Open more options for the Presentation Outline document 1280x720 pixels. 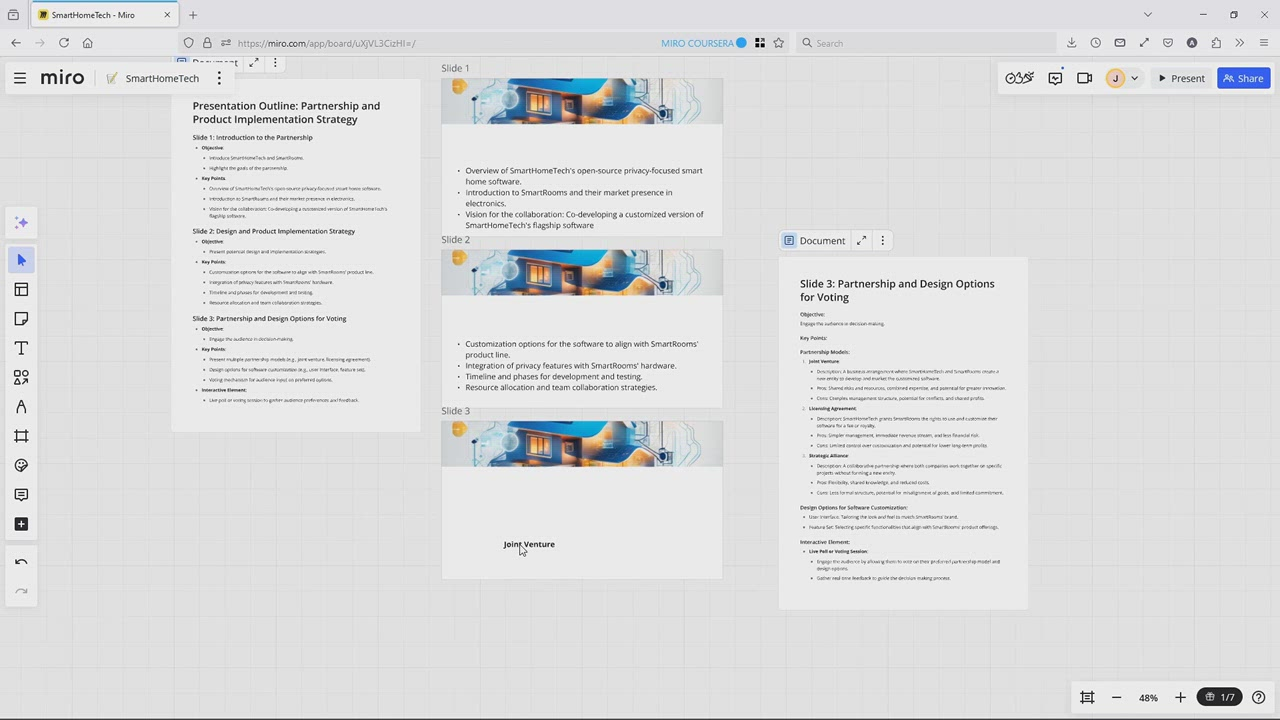(x=275, y=63)
